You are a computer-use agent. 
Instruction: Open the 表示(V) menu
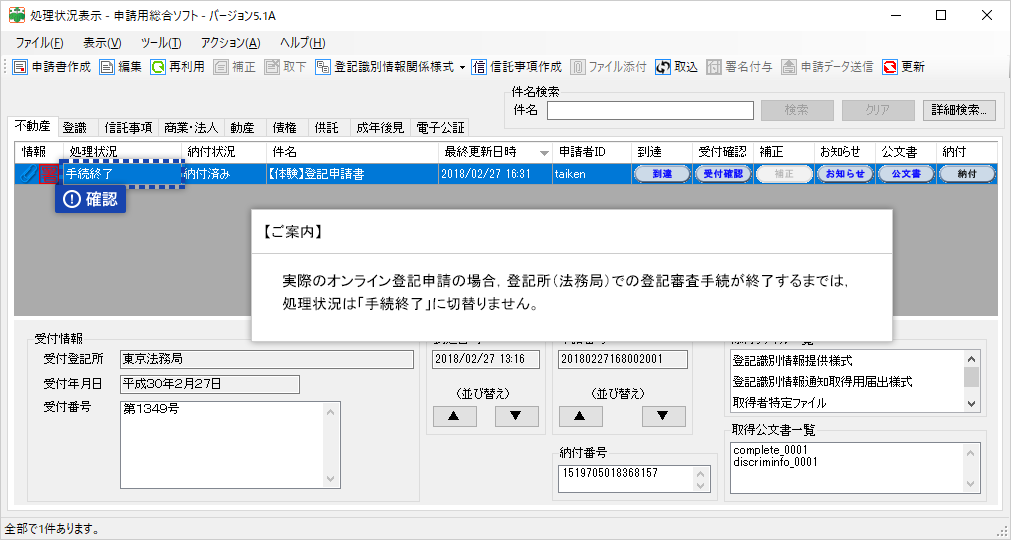click(x=102, y=43)
